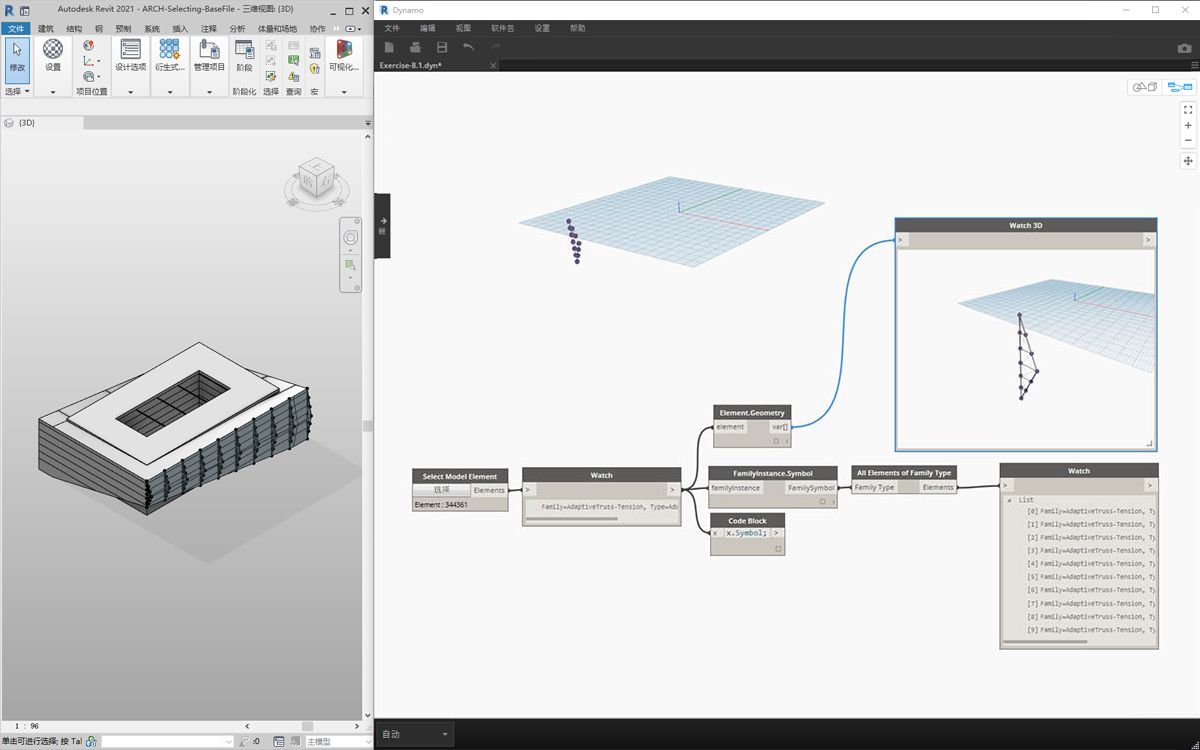Open Dynamo 编辑 menu
This screenshot has width=1200, height=750.
[428, 28]
